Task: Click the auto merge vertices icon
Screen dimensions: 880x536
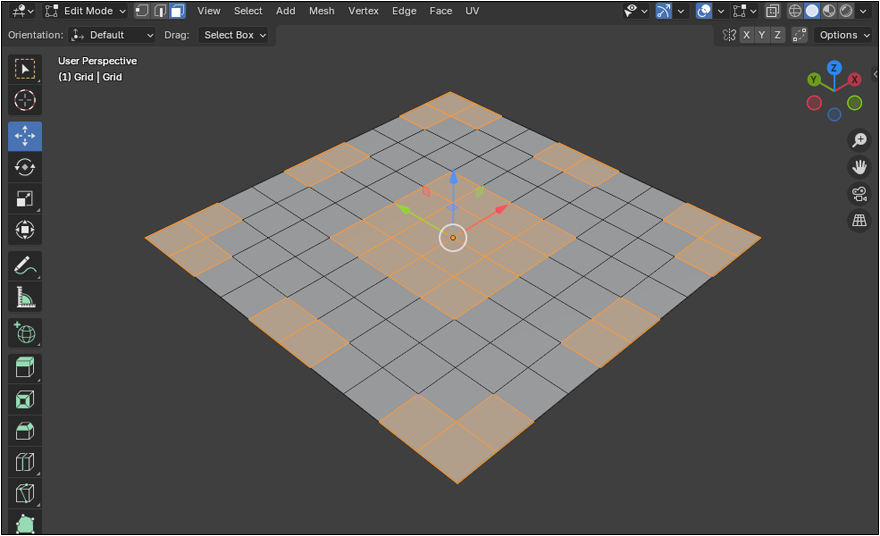Action: 799,35
